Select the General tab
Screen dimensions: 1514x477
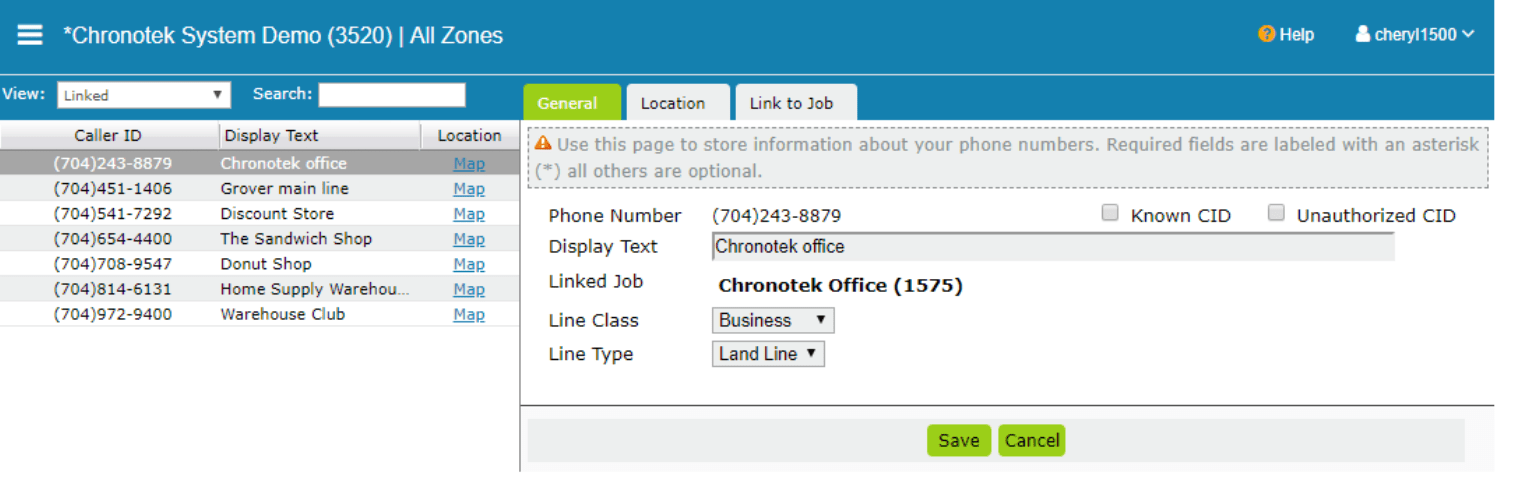(x=567, y=103)
